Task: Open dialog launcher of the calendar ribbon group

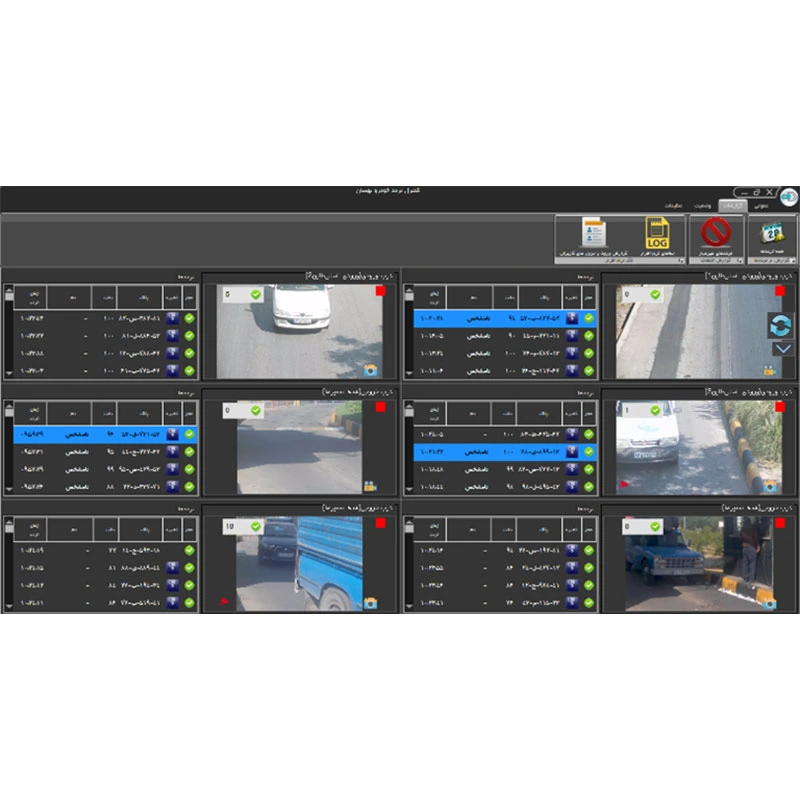Action: click(792, 261)
